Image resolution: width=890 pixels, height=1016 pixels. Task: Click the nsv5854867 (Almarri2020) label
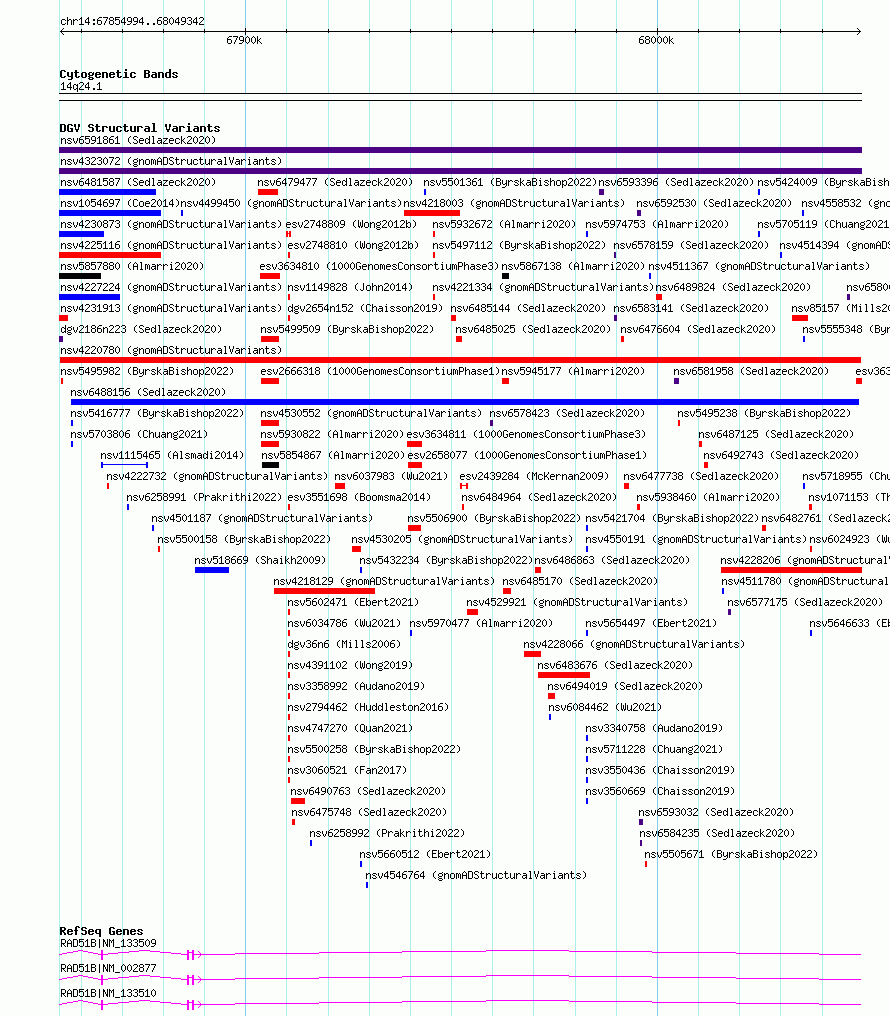pyautogui.click(x=334, y=456)
